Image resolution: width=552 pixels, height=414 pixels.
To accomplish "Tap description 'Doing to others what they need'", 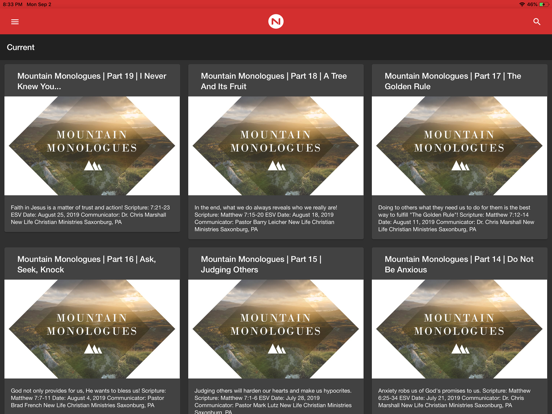I will 456,218.
